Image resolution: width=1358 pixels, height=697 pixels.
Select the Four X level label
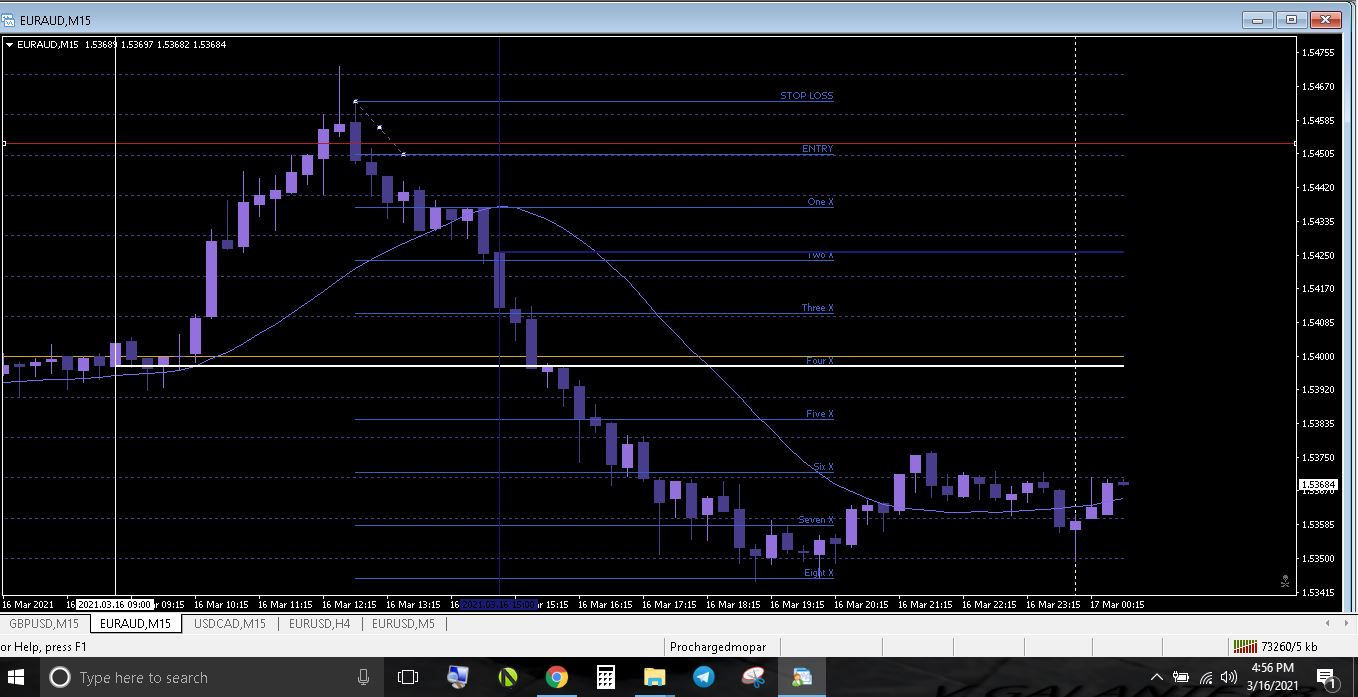click(820, 360)
